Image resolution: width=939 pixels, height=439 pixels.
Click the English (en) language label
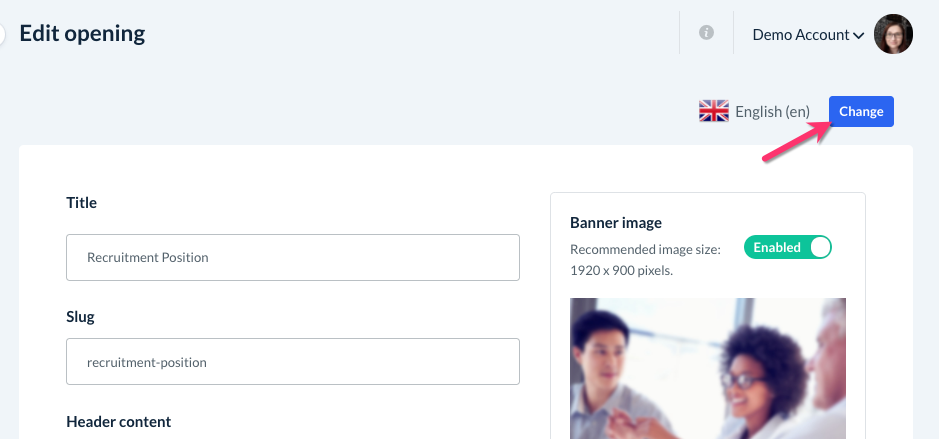pos(772,112)
